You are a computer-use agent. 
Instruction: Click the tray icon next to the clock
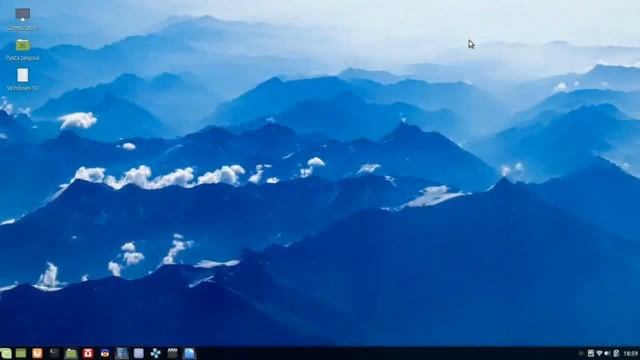pyautogui.click(x=616, y=353)
